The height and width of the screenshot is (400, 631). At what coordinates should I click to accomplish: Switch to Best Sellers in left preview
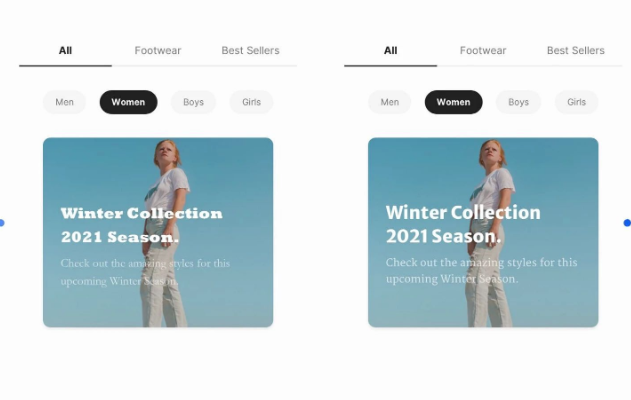pyautogui.click(x=250, y=51)
